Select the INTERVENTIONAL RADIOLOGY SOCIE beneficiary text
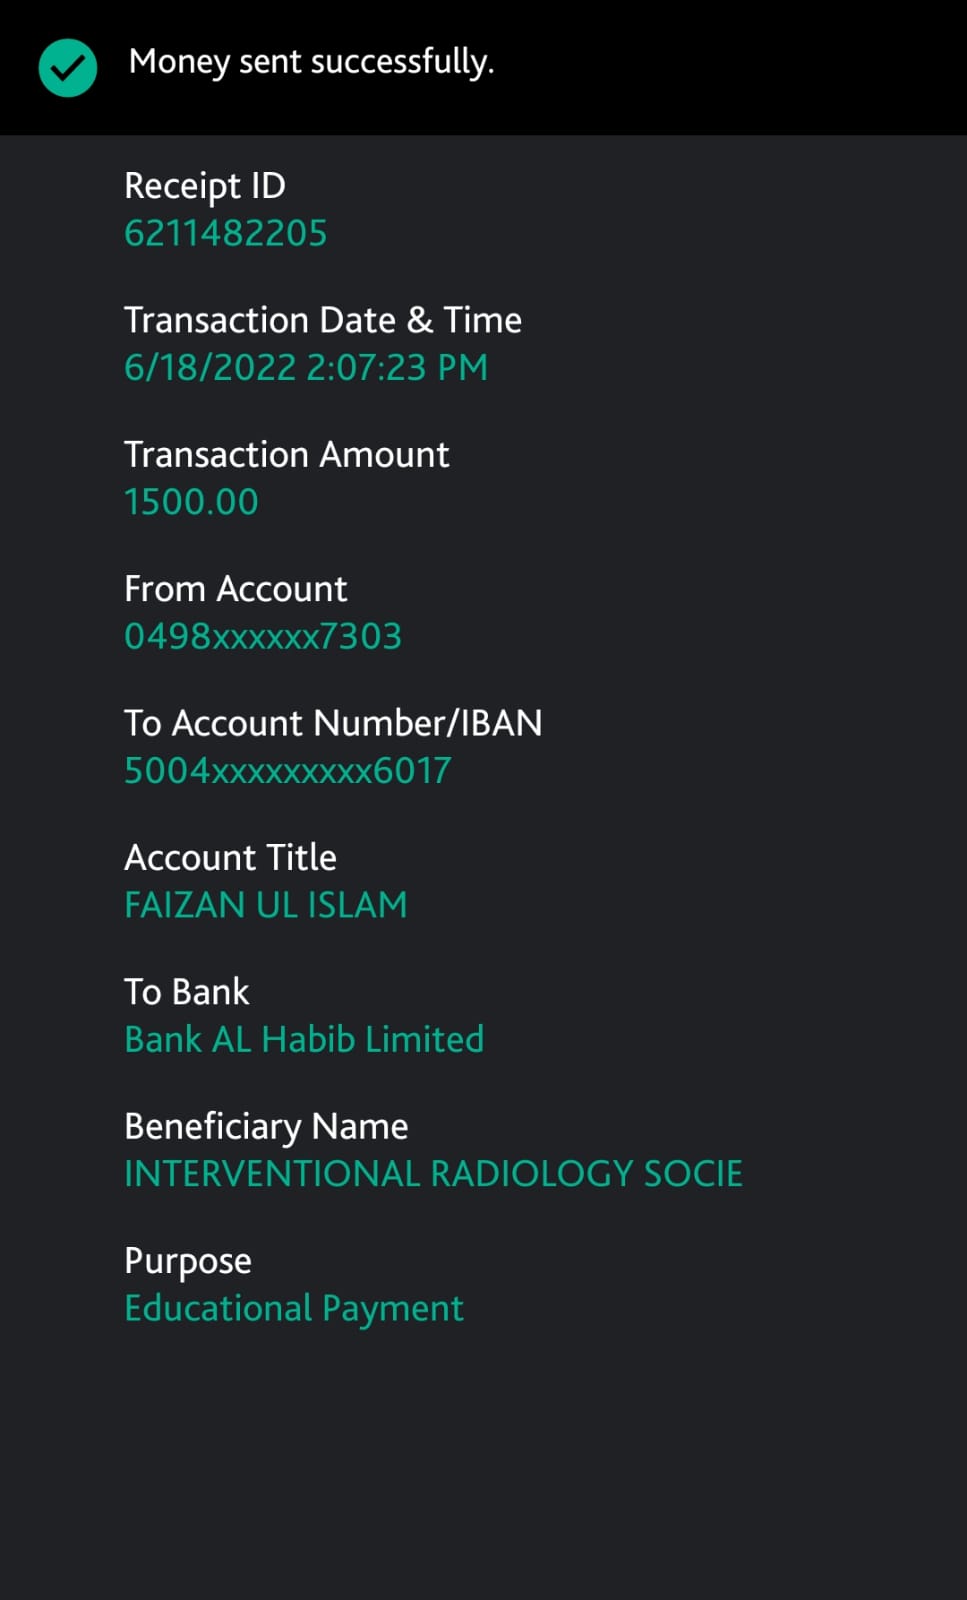967x1600 pixels. coord(433,1173)
